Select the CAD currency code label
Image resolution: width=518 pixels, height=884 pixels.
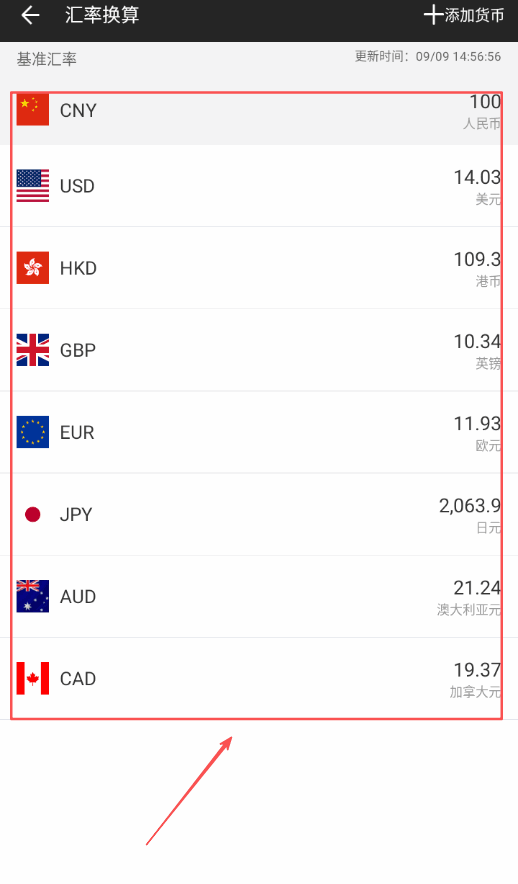78,679
